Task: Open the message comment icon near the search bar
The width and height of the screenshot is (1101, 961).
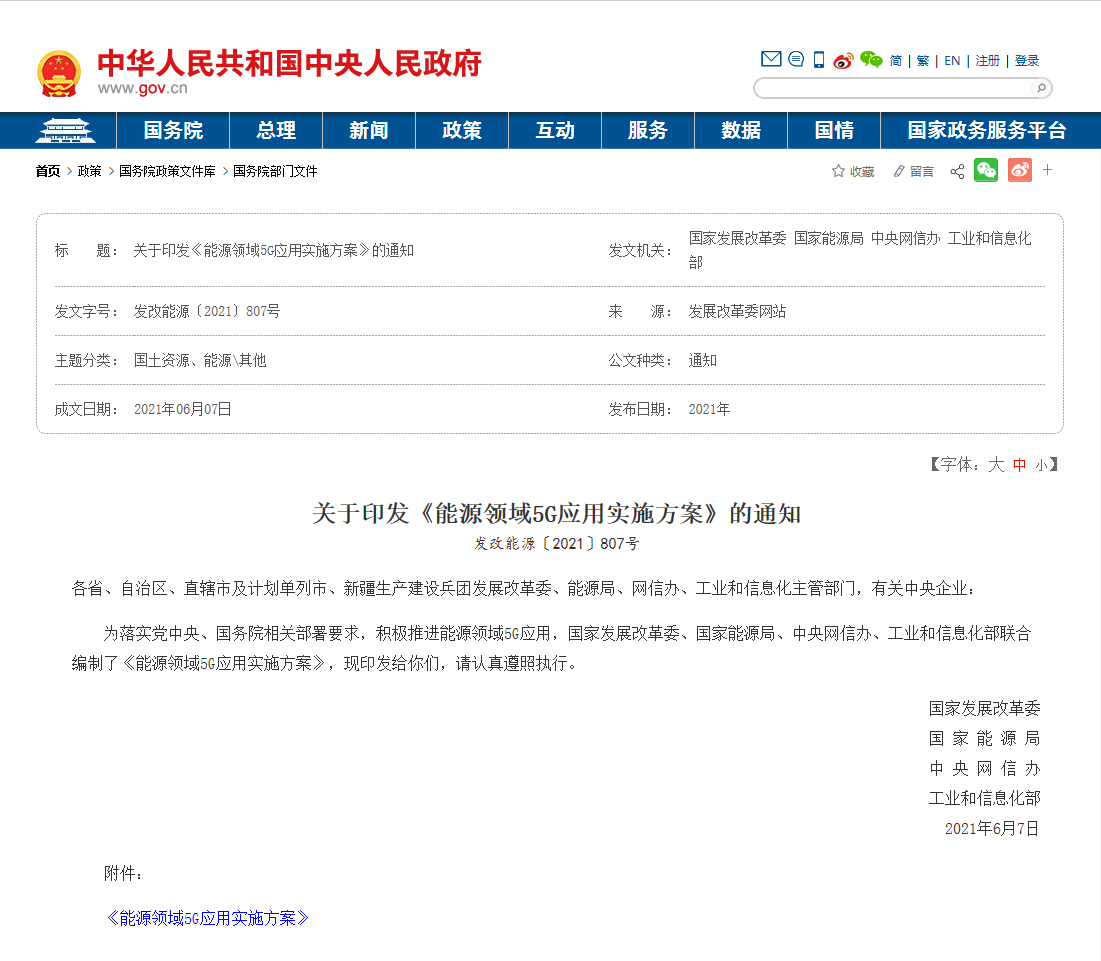Action: [x=795, y=59]
